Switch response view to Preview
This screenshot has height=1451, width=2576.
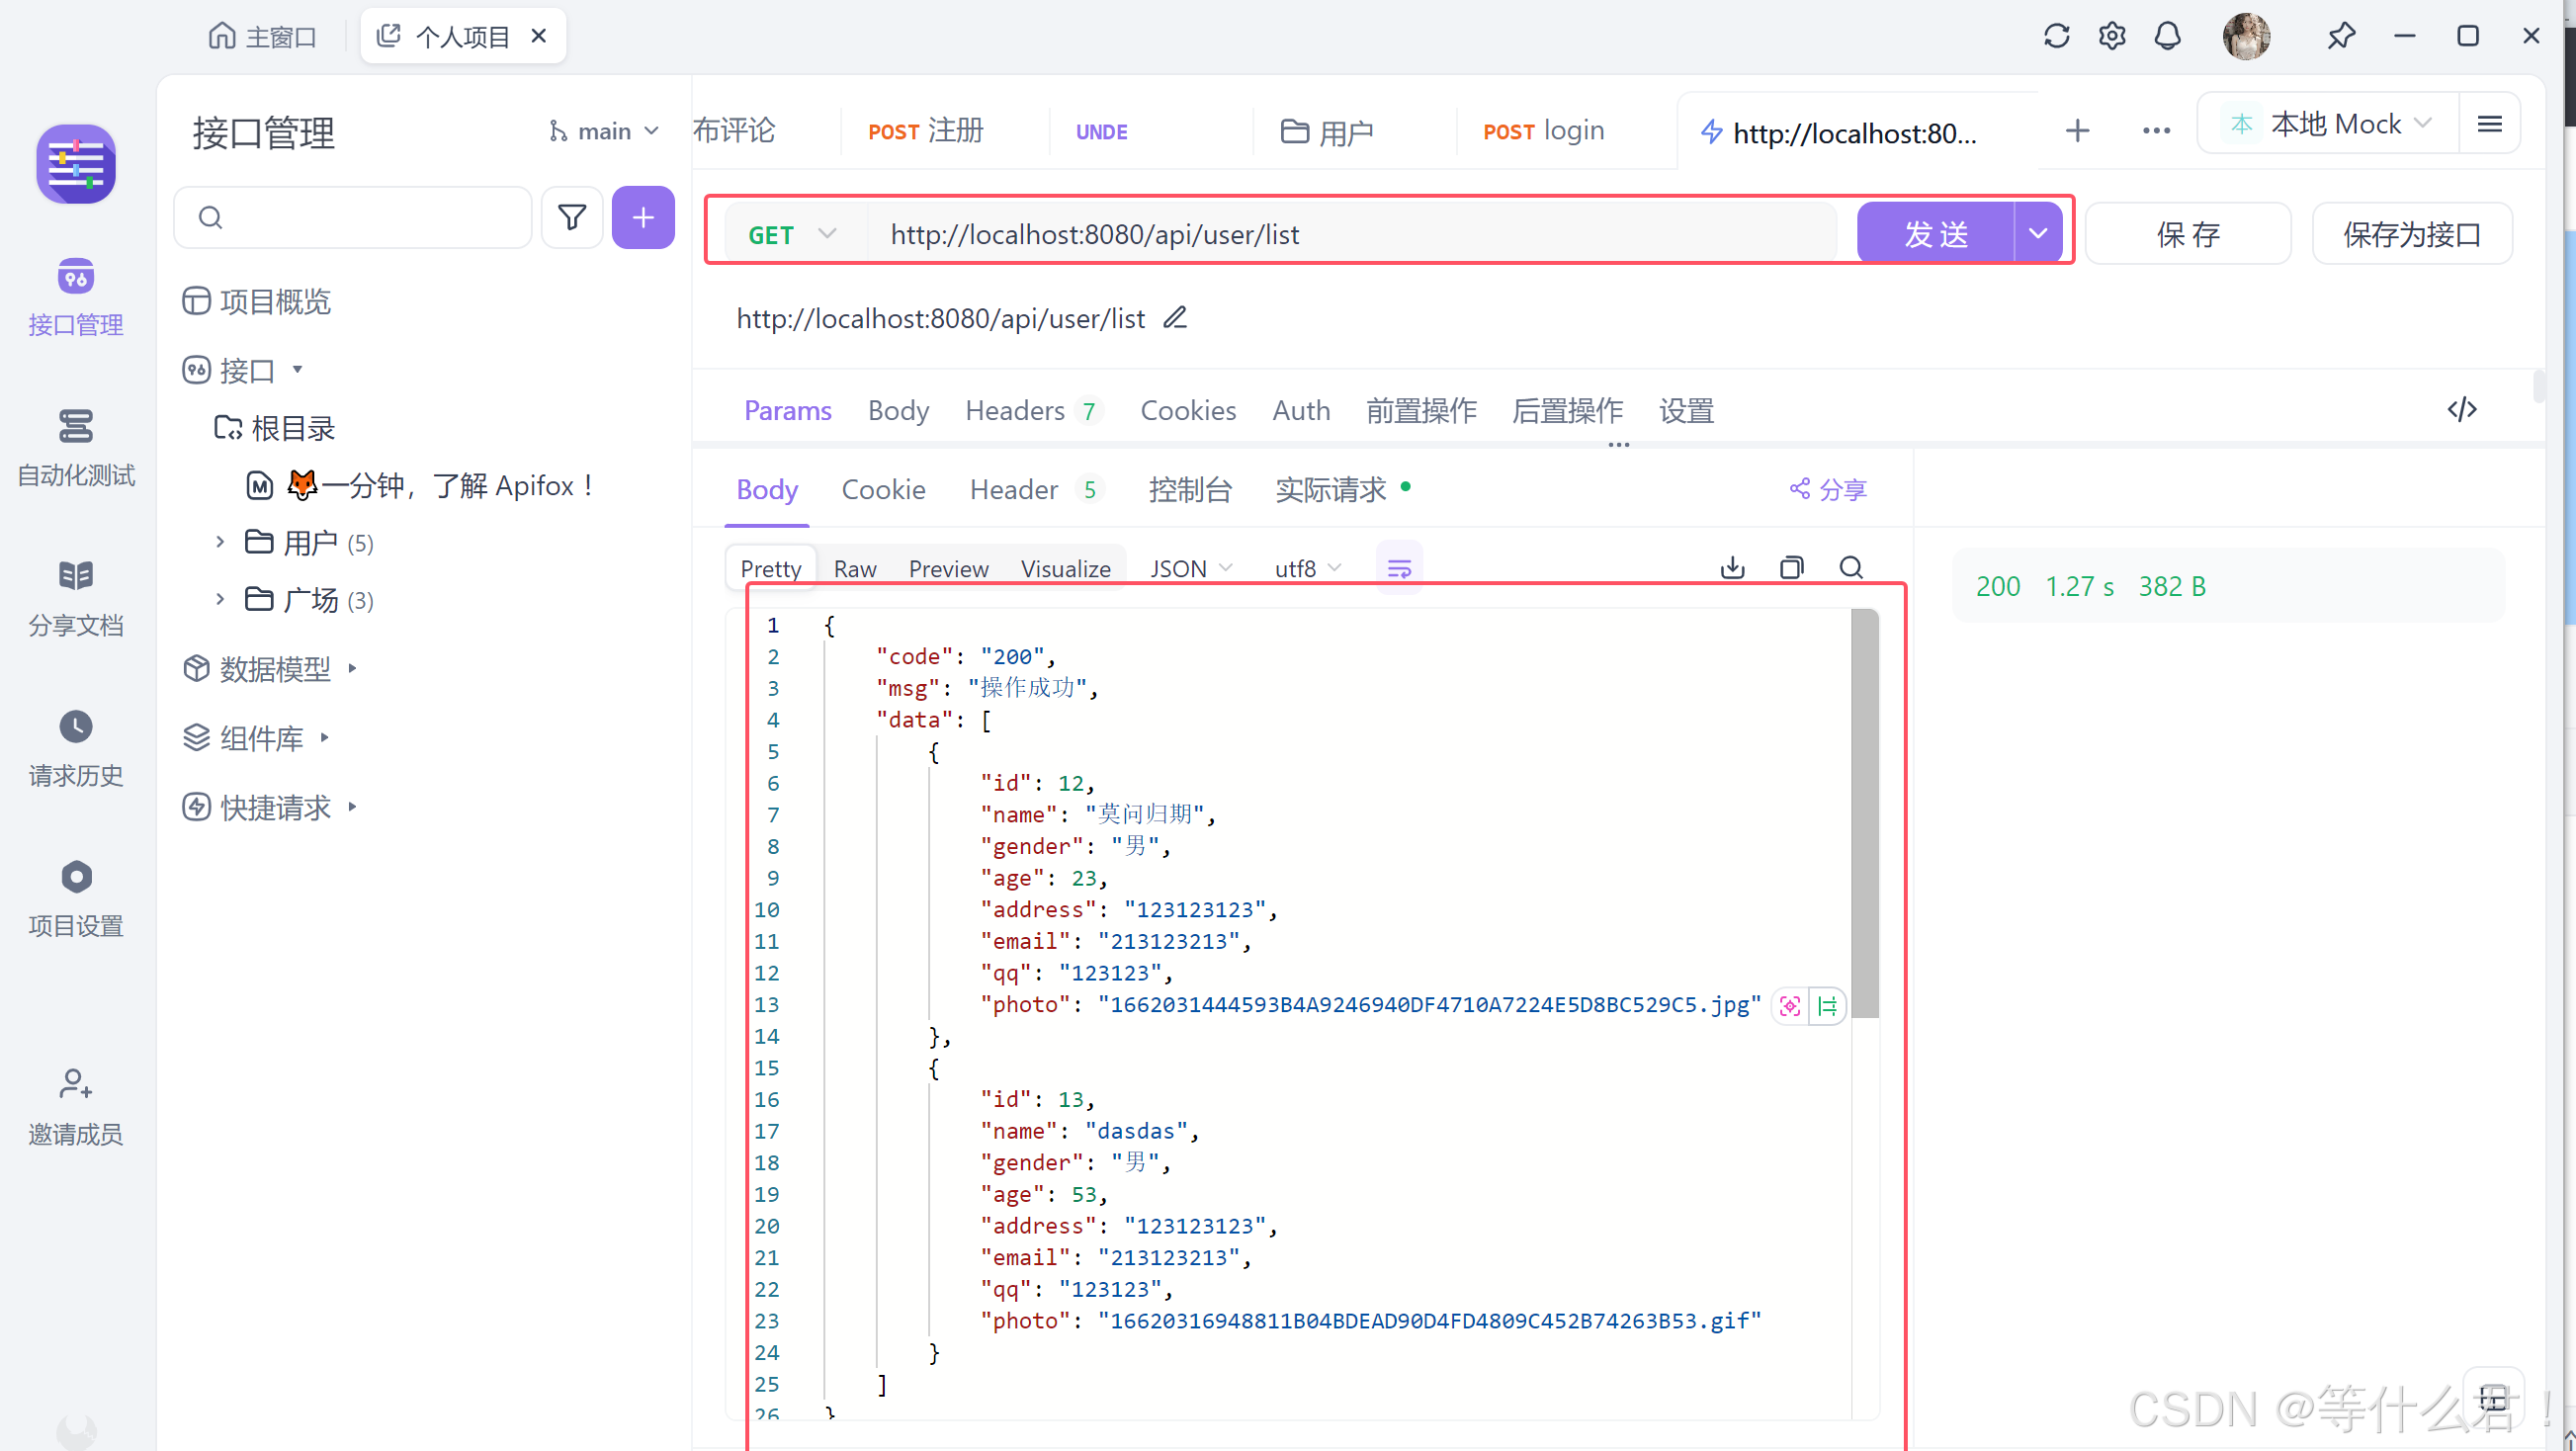tap(947, 568)
